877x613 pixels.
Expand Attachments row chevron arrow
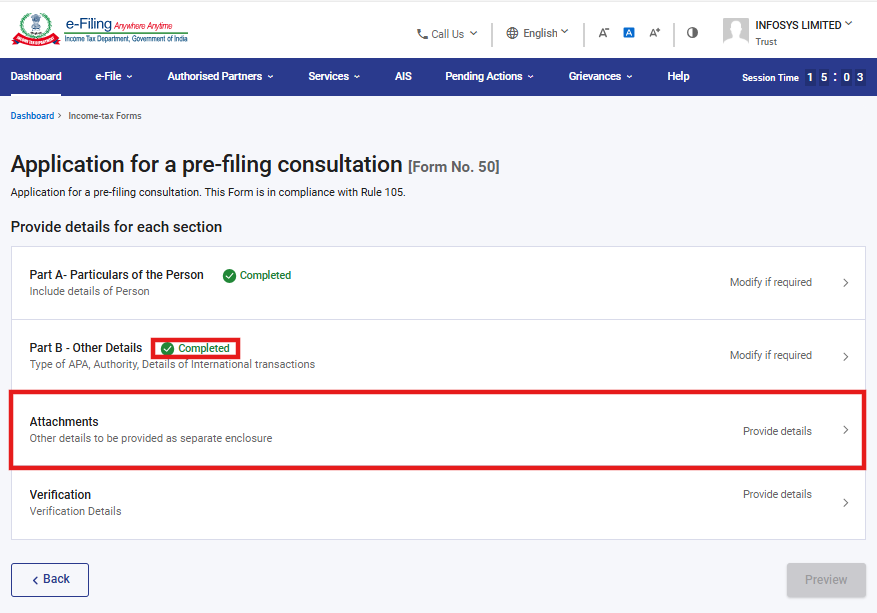(846, 430)
